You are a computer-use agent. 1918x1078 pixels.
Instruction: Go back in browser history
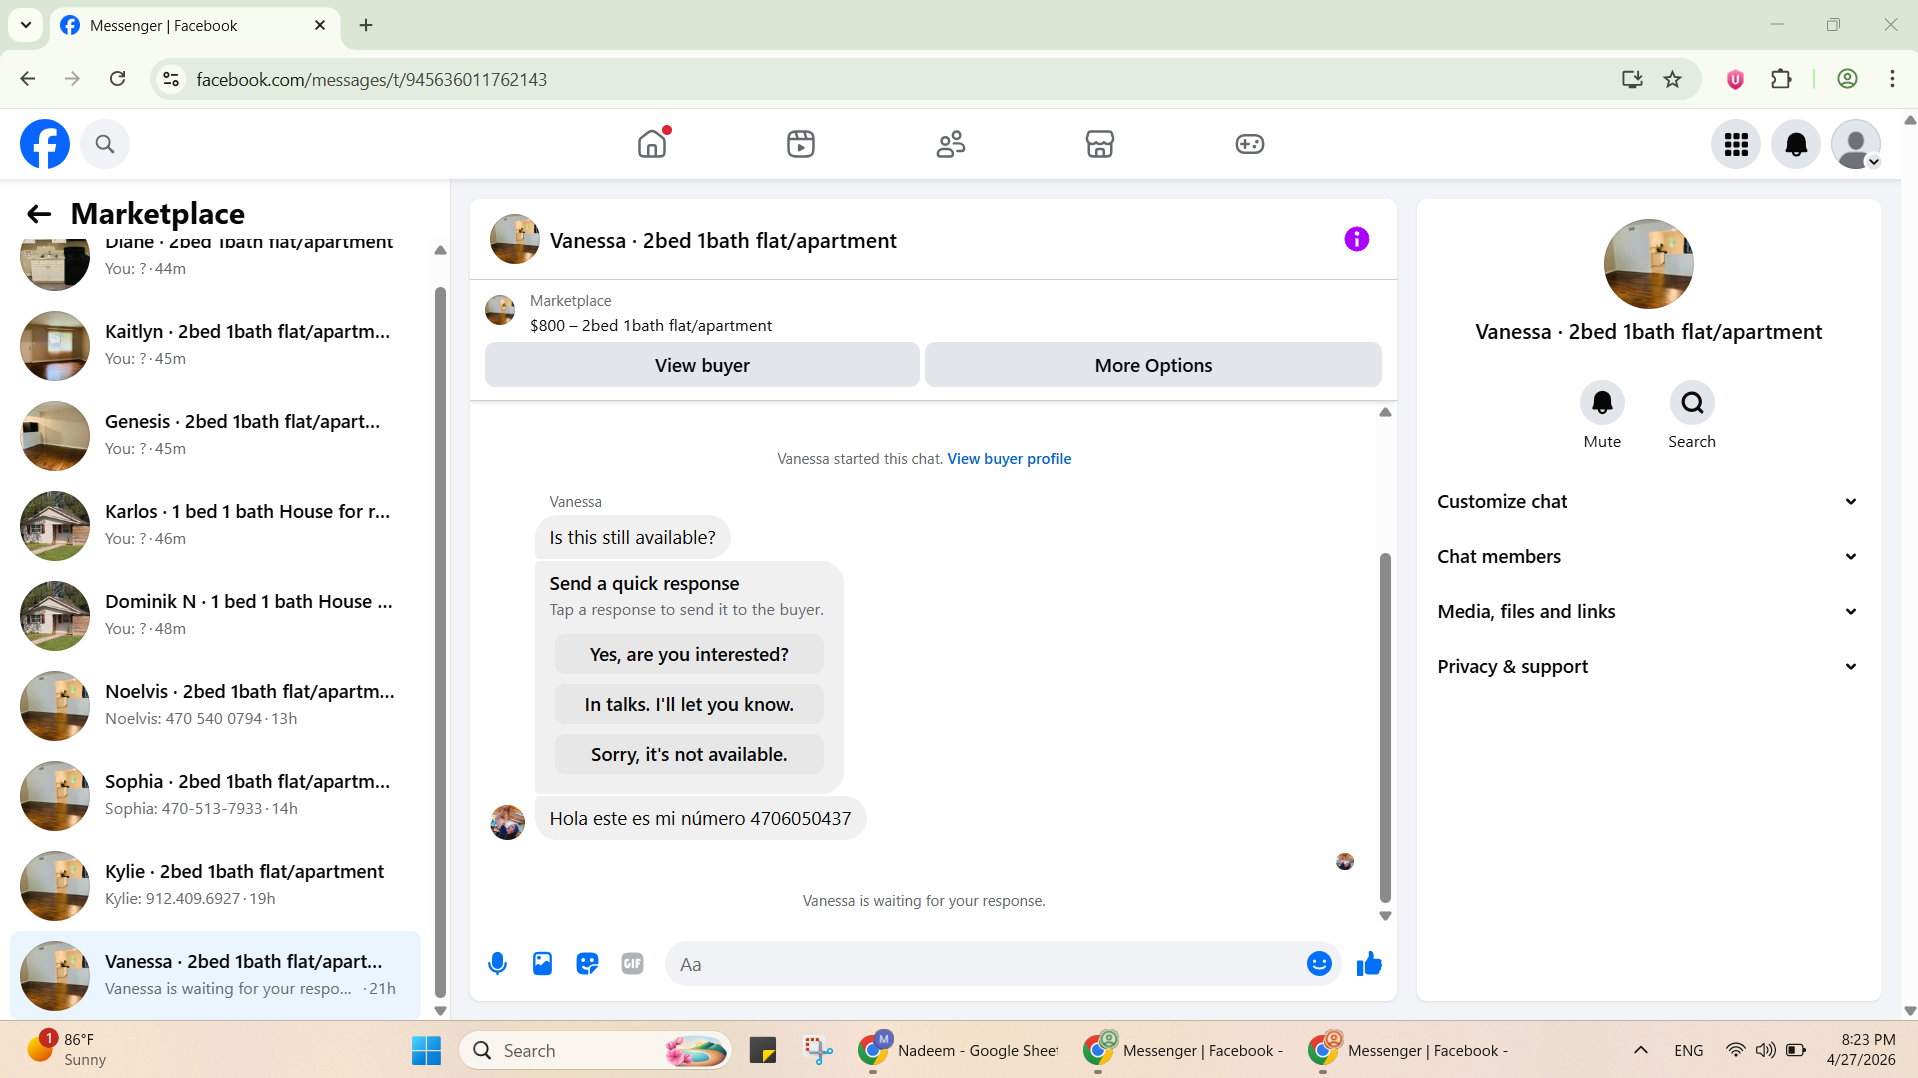(x=28, y=79)
